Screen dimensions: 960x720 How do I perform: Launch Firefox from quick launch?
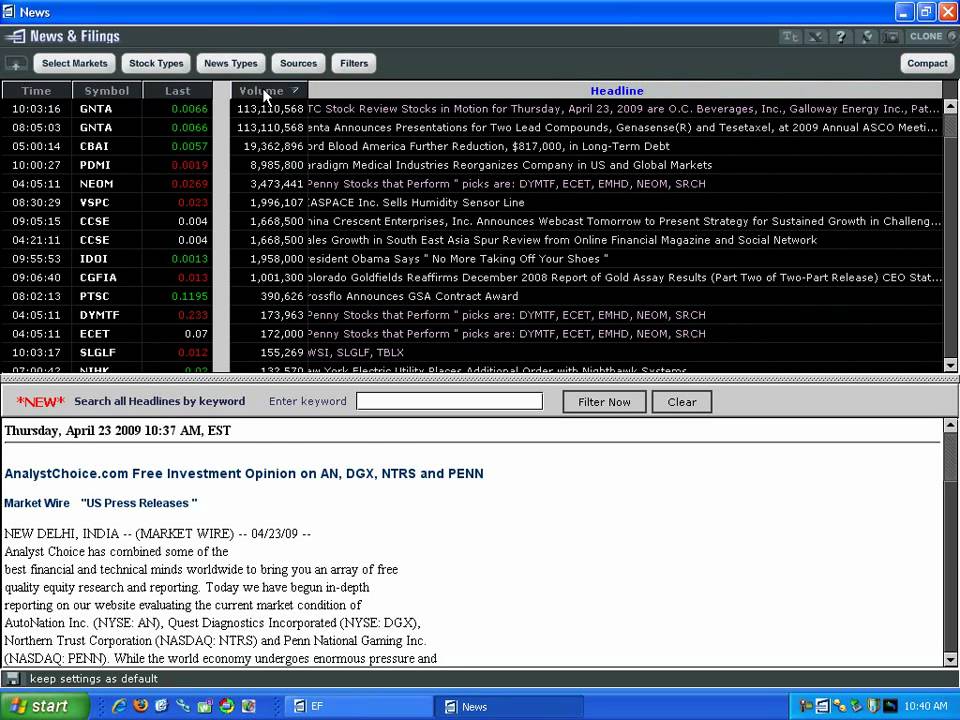(140, 706)
